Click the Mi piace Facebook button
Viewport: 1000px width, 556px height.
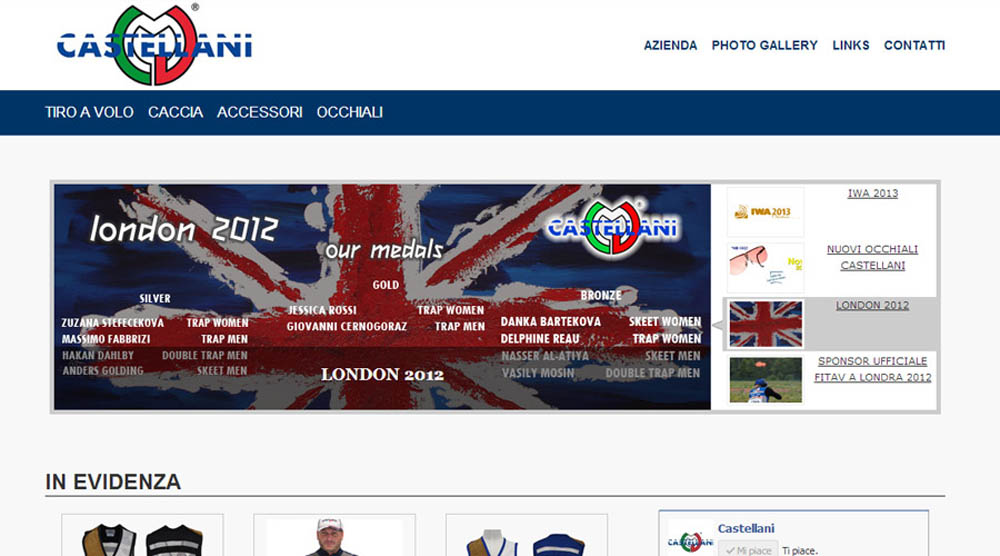749,550
